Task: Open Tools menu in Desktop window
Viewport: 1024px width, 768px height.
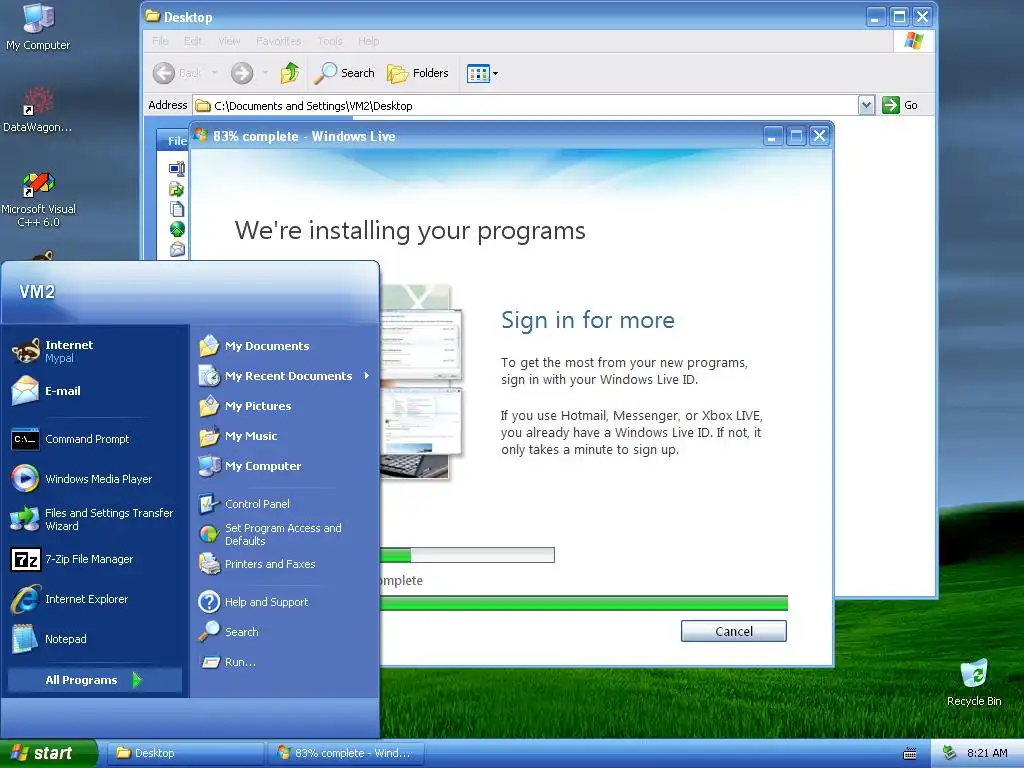Action: click(330, 40)
